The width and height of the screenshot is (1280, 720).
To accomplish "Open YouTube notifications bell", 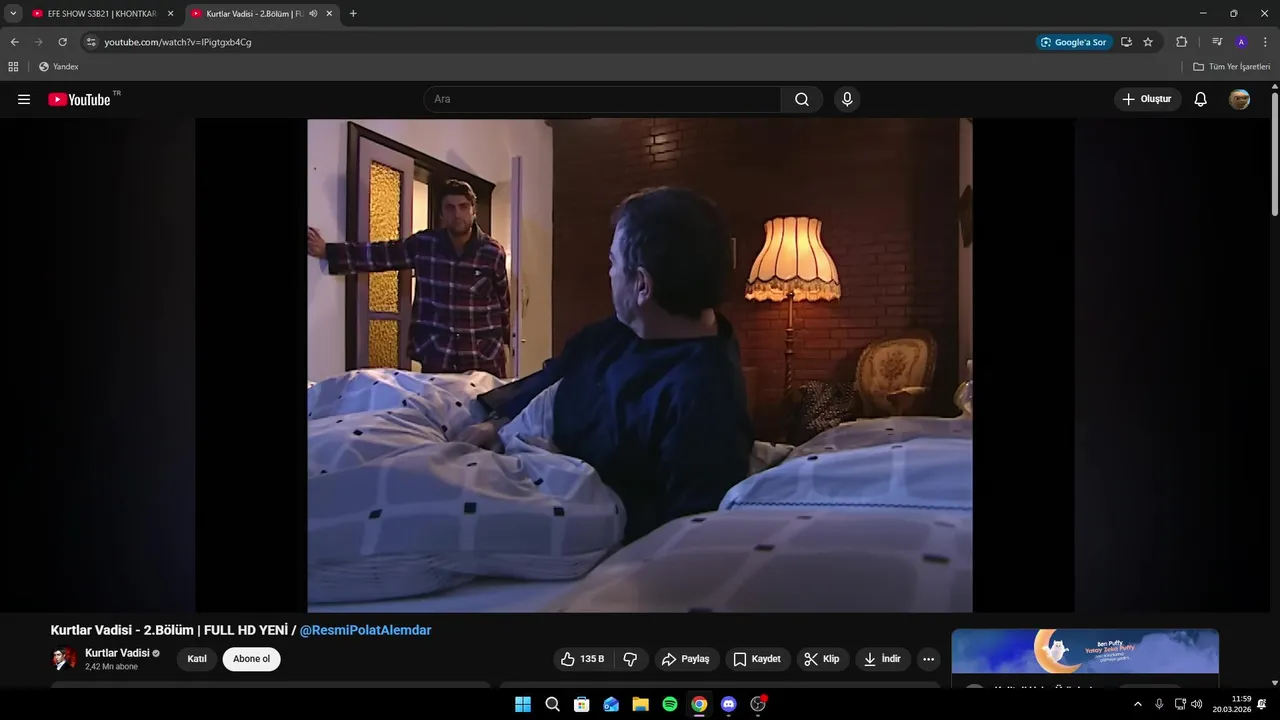I will pos(1201,99).
